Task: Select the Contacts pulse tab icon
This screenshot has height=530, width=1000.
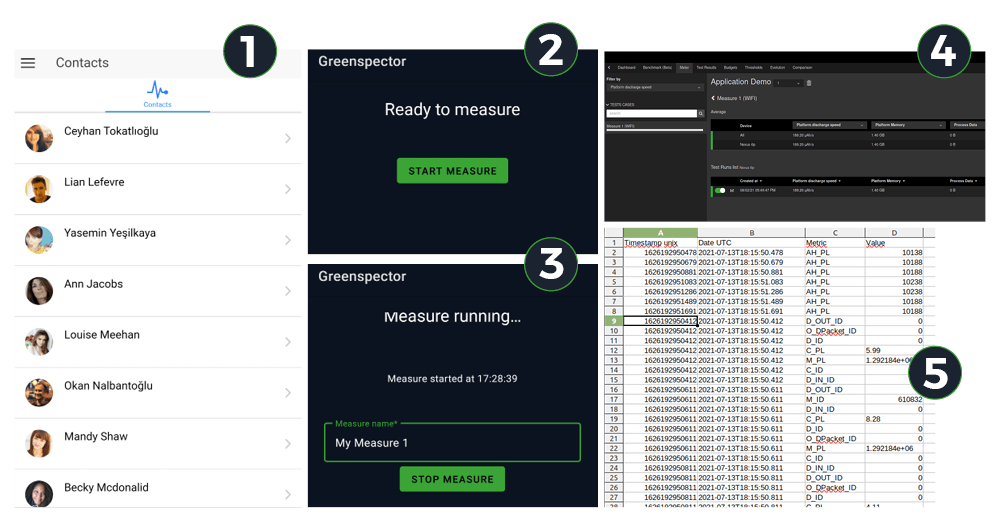Action: (x=157, y=89)
